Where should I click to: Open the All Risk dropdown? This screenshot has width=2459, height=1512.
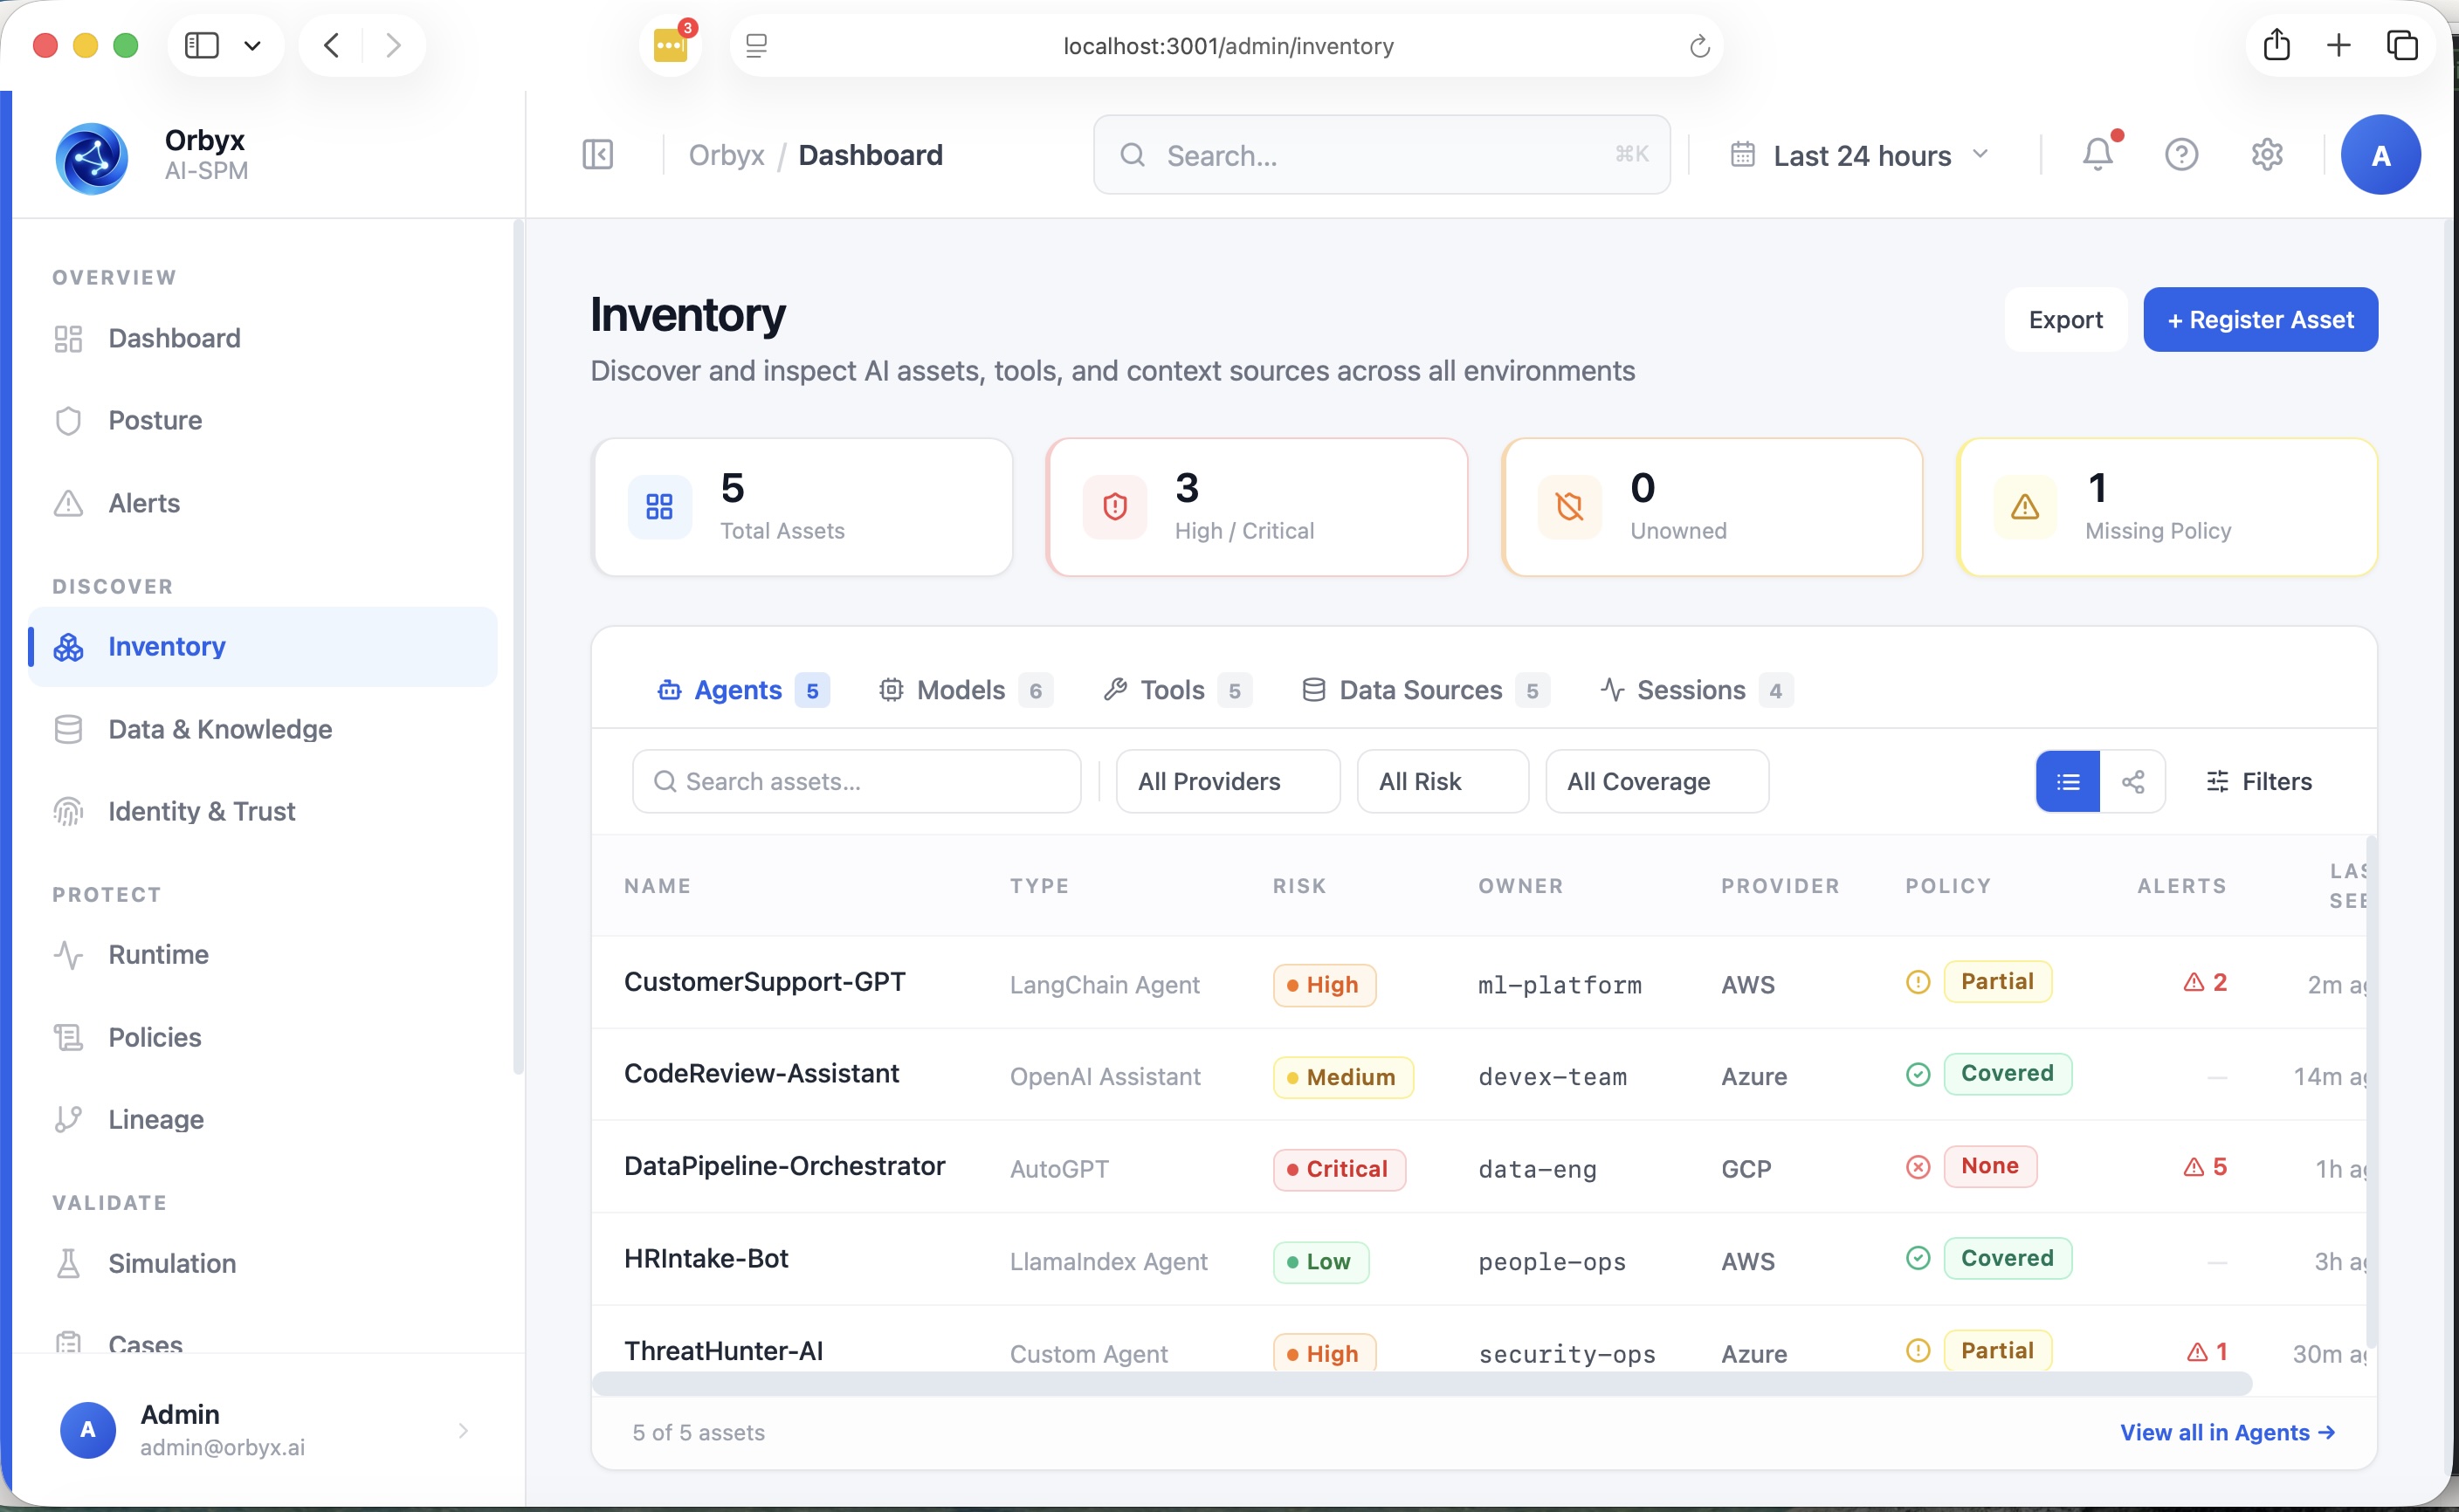tap(1442, 781)
